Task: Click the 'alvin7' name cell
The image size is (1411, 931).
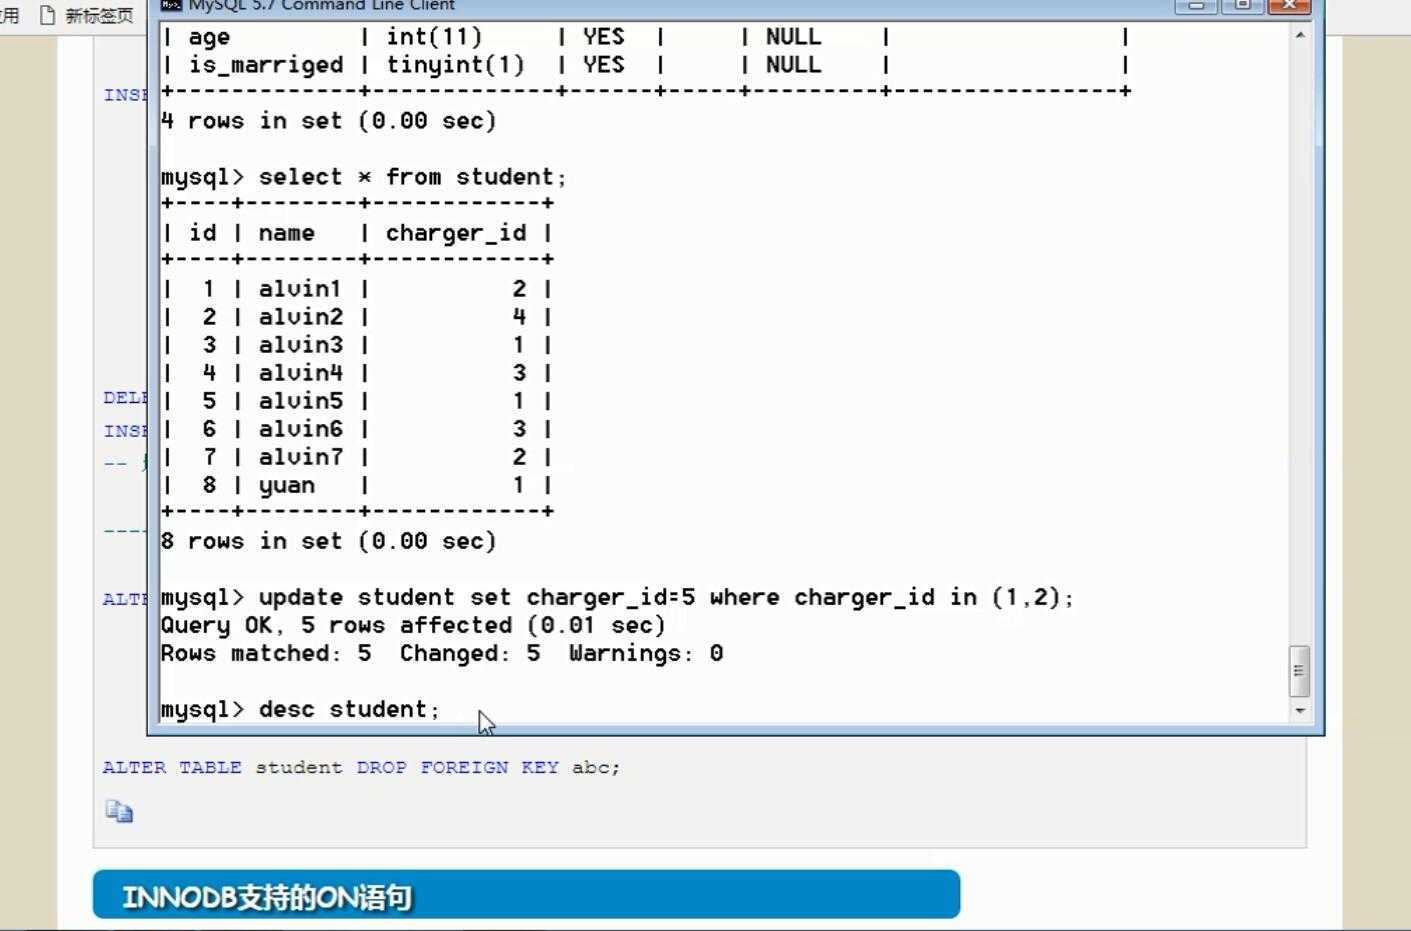Action: [x=300, y=457]
